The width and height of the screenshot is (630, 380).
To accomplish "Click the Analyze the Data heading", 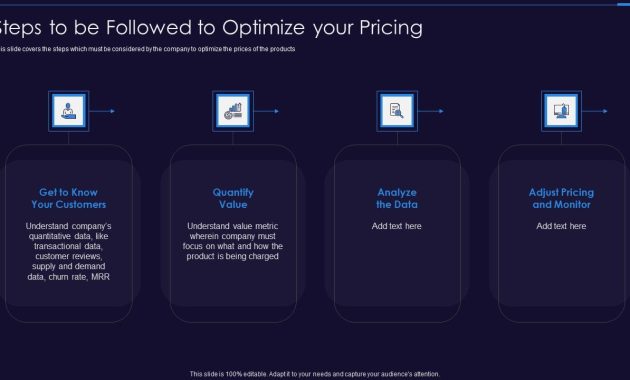I will coord(397,198).
